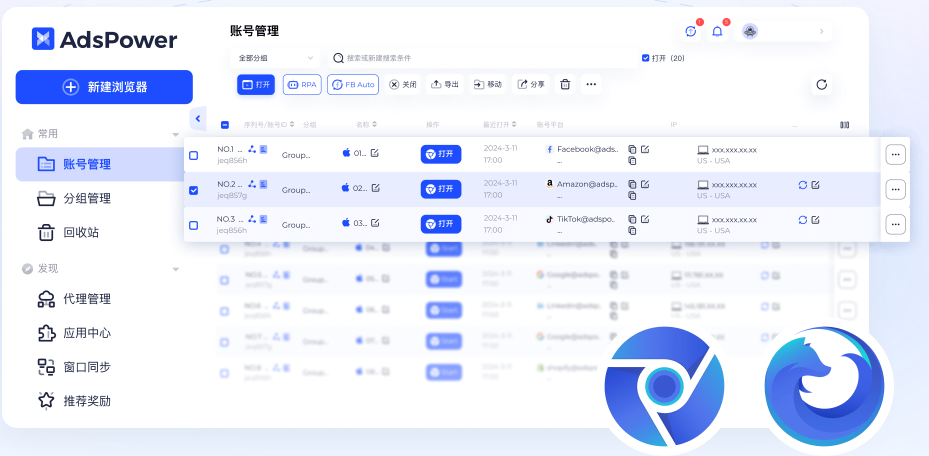The width and height of the screenshot is (929, 456).
Task: Open more options for row NO.2
Action: coord(895,190)
